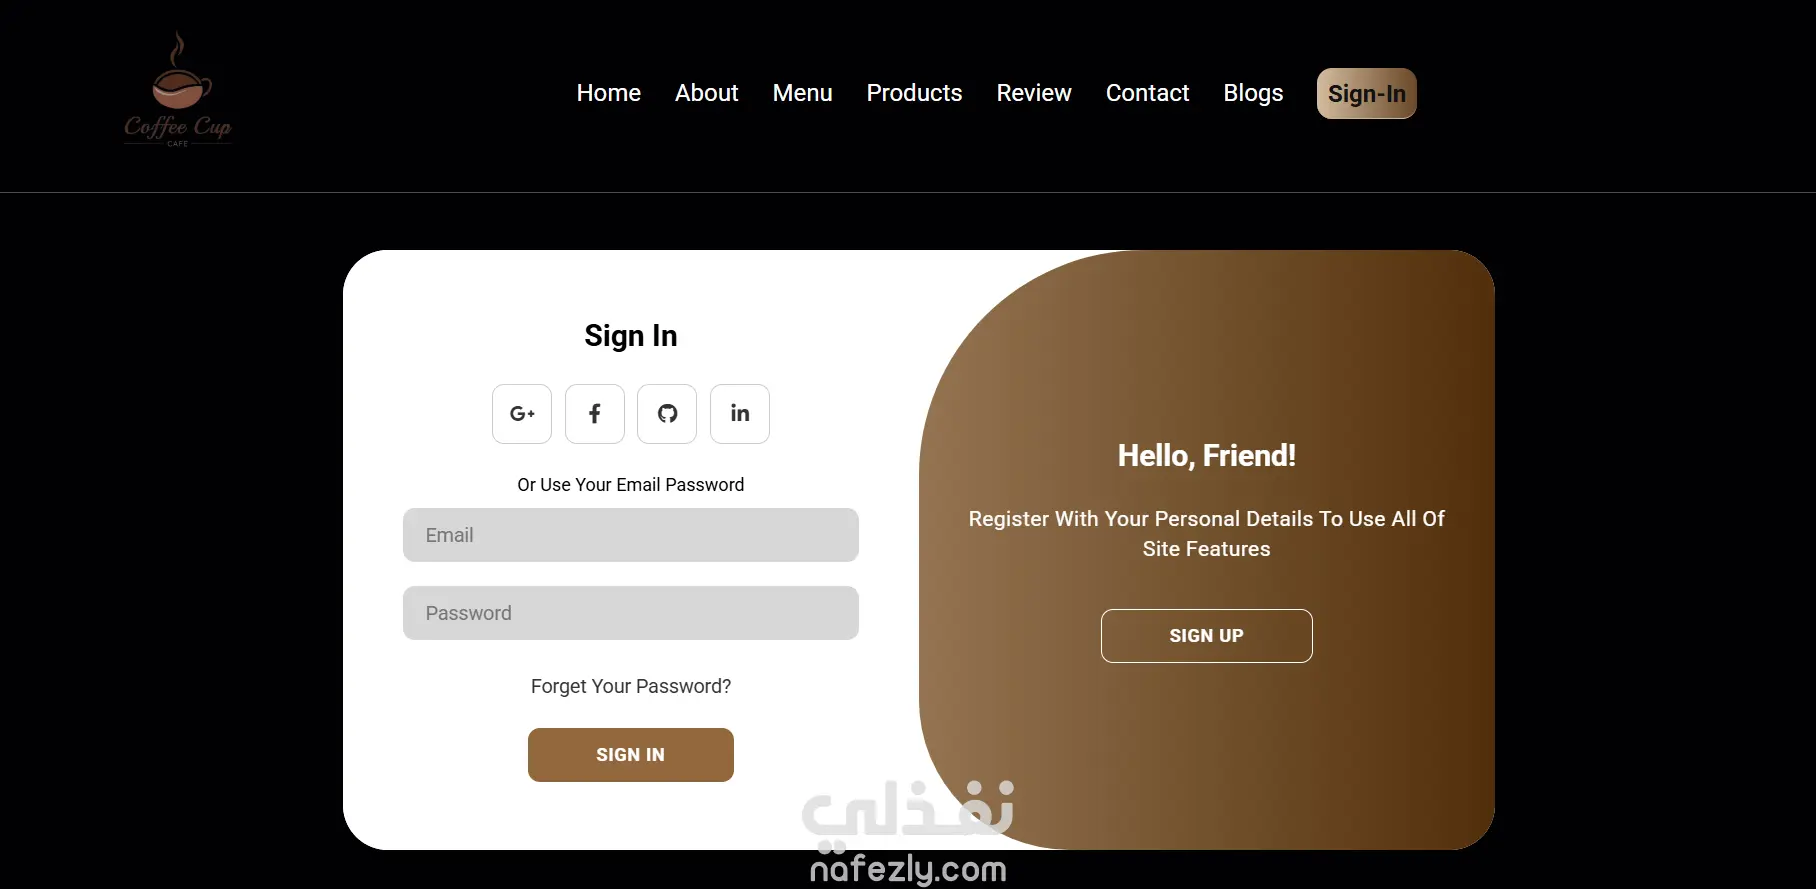
Task: Navigate to the Menu section
Action: tap(803, 93)
